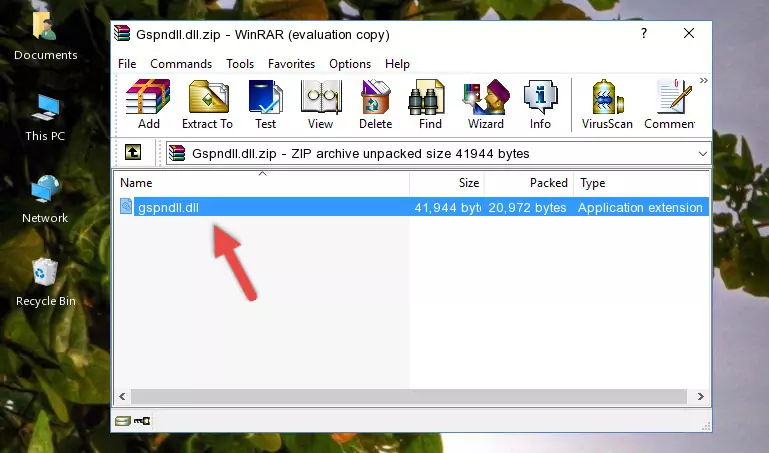The width and height of the screenshot is (769, 453).
Task: Sort by Packed column header
Action: pos(529,183)
